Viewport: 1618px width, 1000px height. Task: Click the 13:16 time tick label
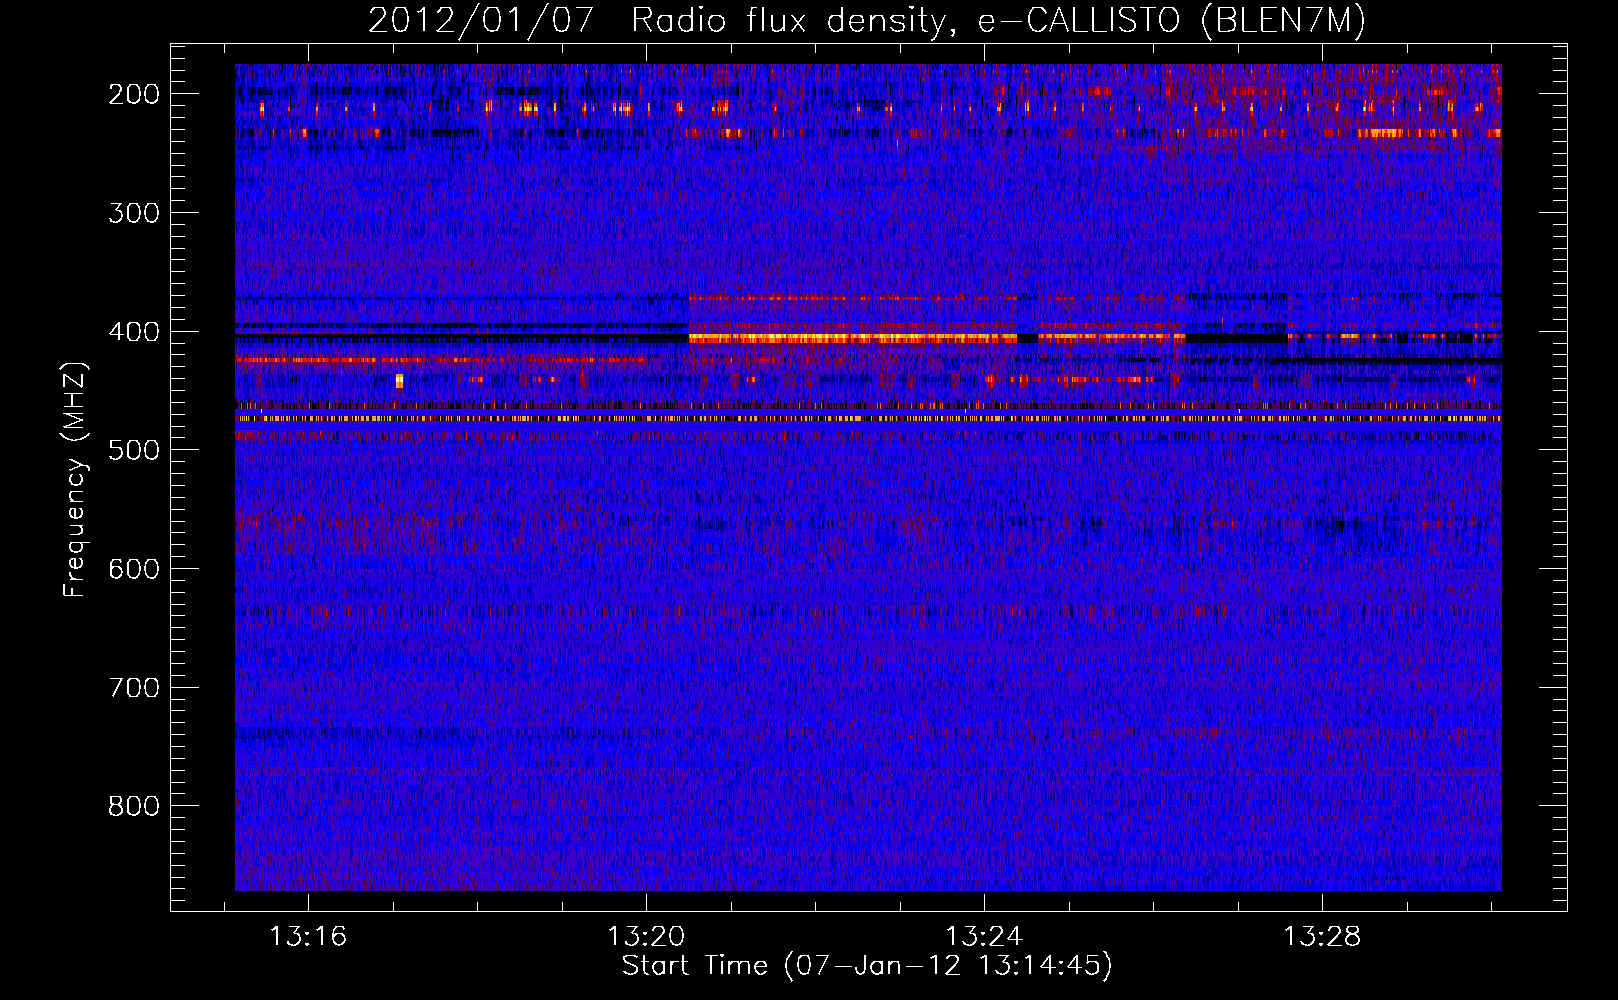point(308,937)
